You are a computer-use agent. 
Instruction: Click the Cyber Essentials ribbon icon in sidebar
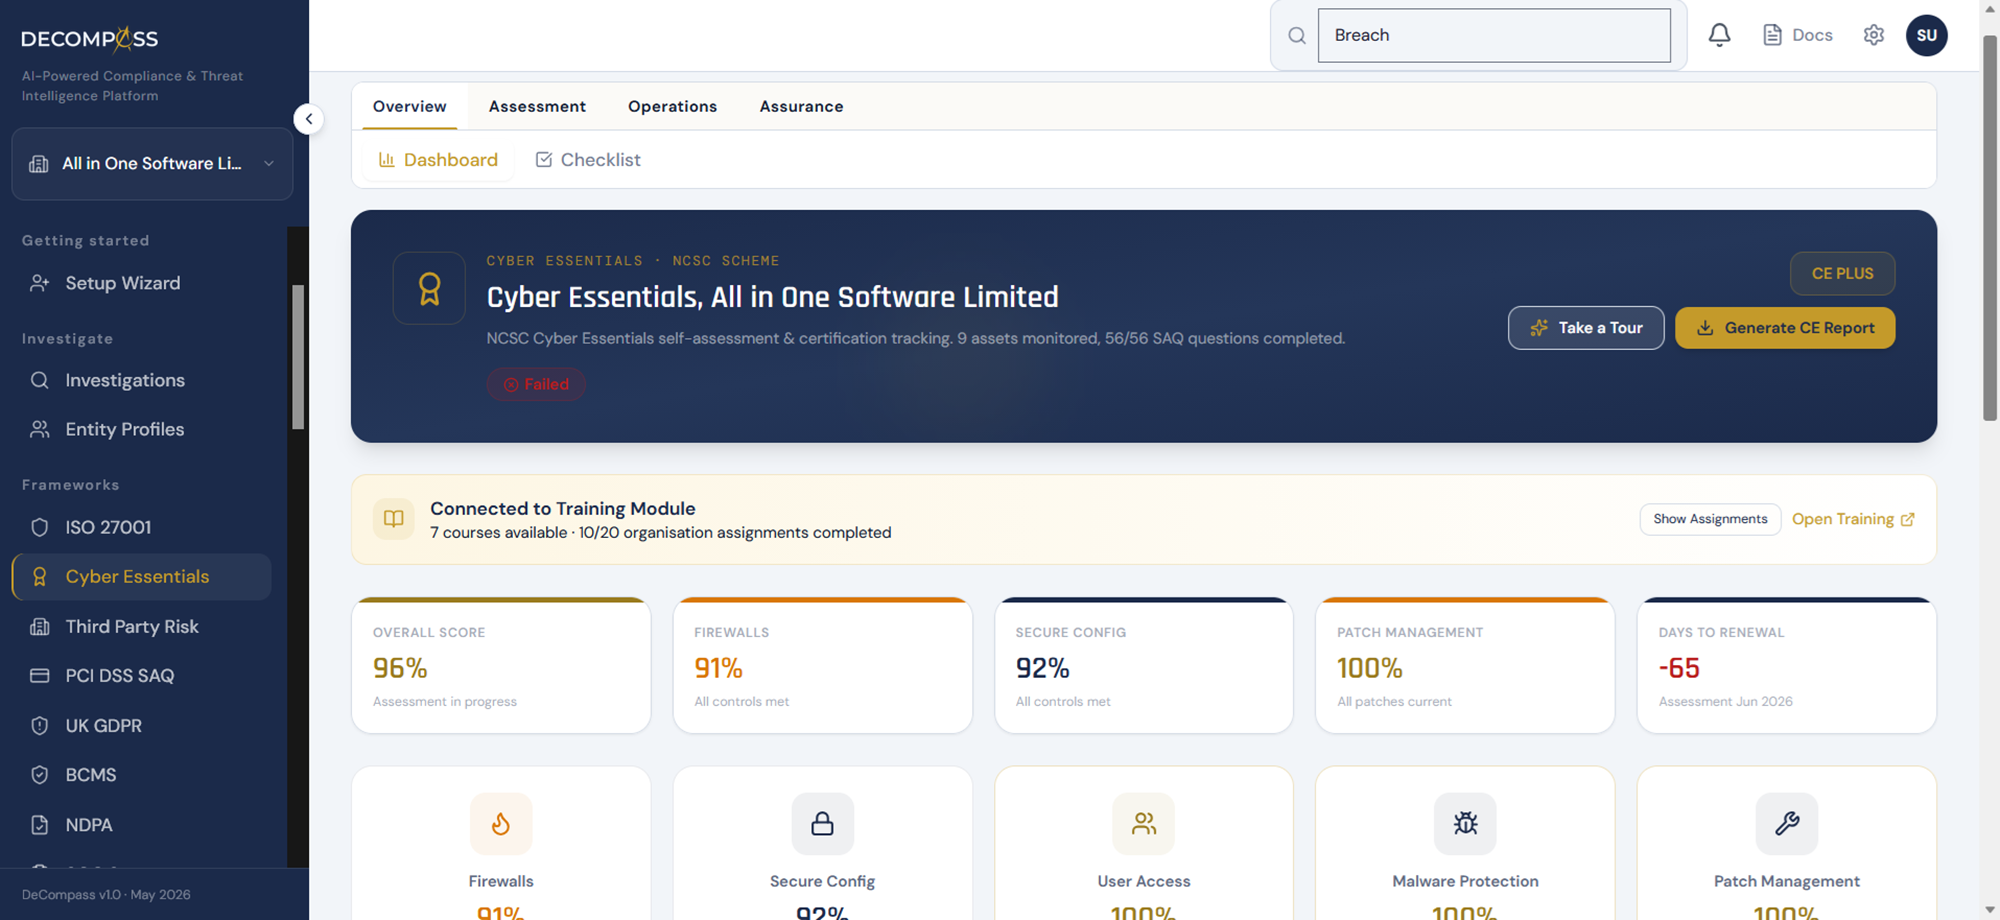39,577
